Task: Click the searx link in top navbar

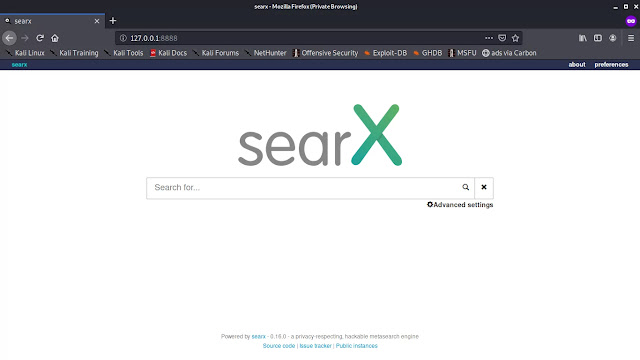Action: (19, 64)
